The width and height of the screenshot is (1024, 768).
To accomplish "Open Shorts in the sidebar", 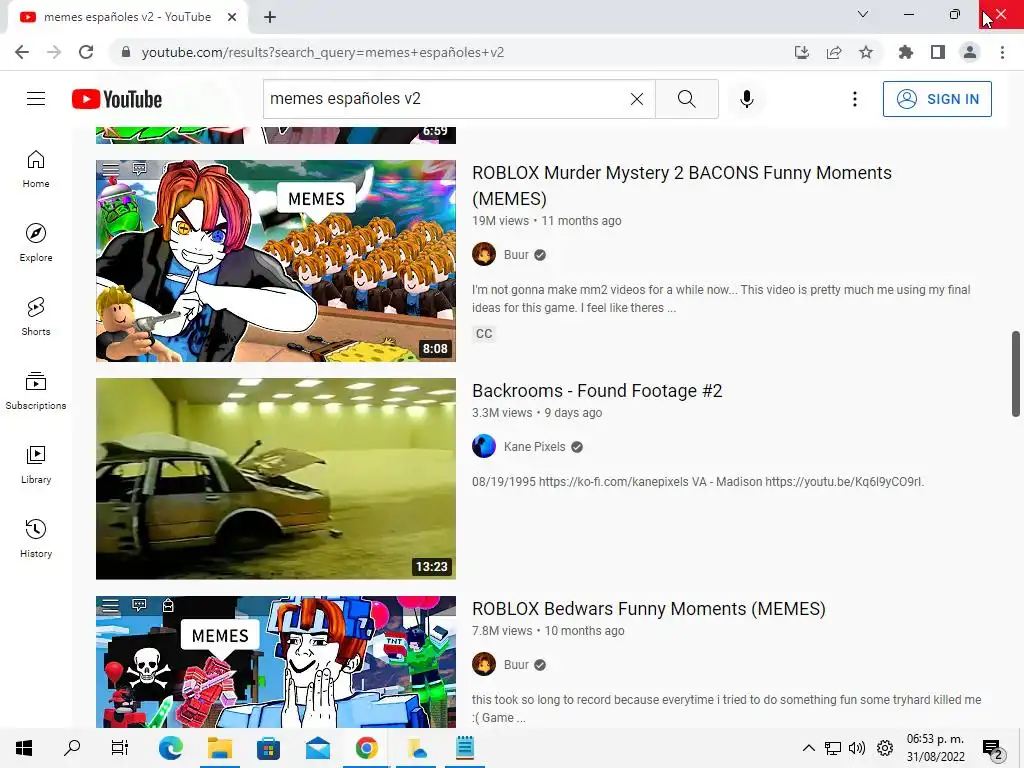I will click(x=36, y=317).
